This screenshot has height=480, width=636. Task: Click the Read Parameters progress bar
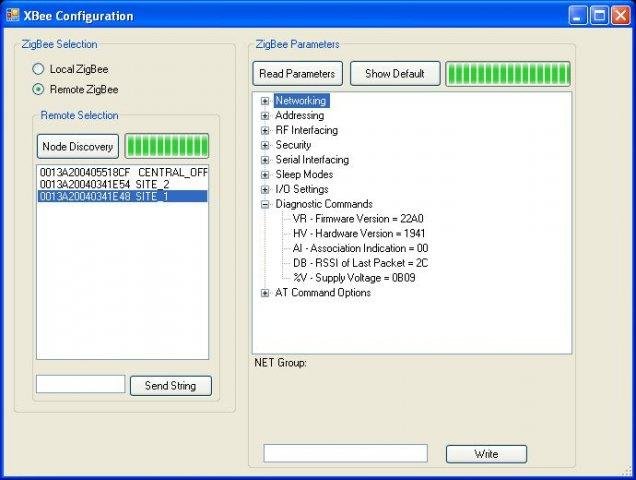click(508, 73)
